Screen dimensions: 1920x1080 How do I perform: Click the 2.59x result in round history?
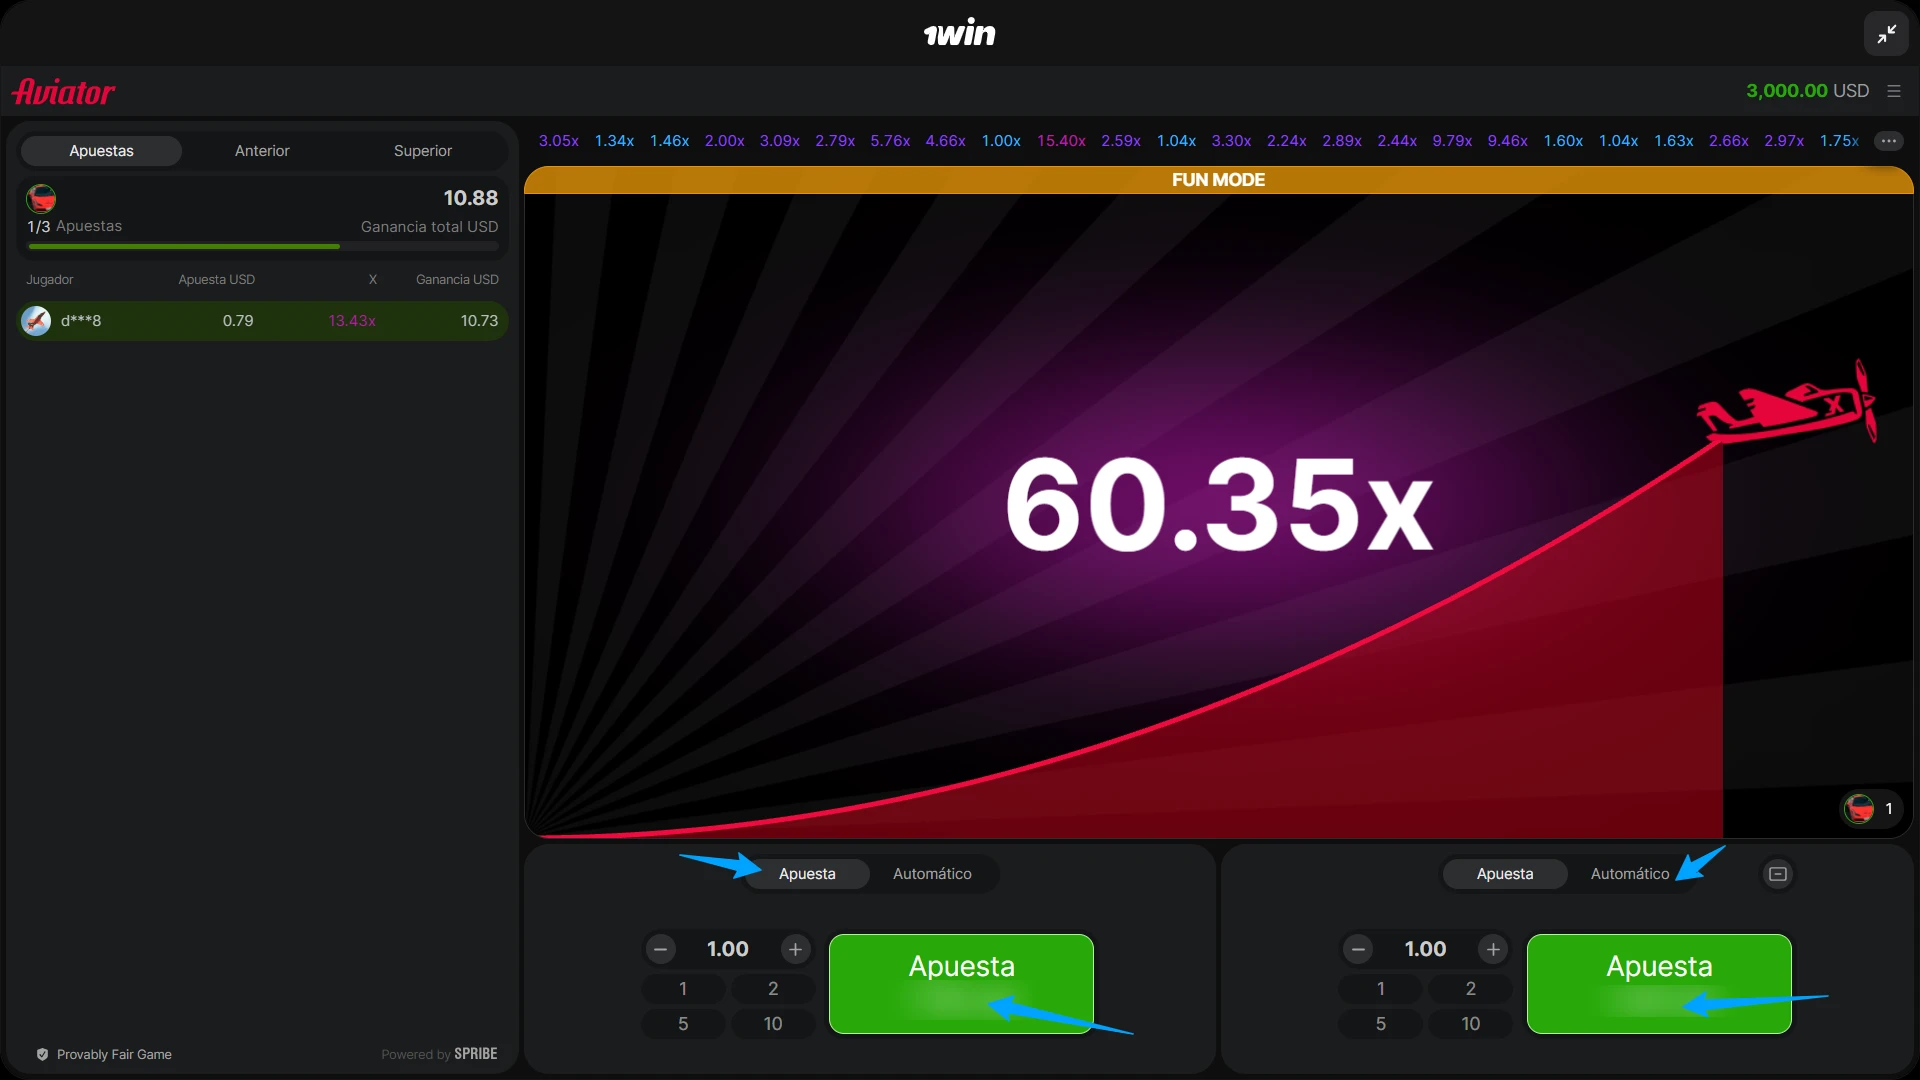(1121, 141)
